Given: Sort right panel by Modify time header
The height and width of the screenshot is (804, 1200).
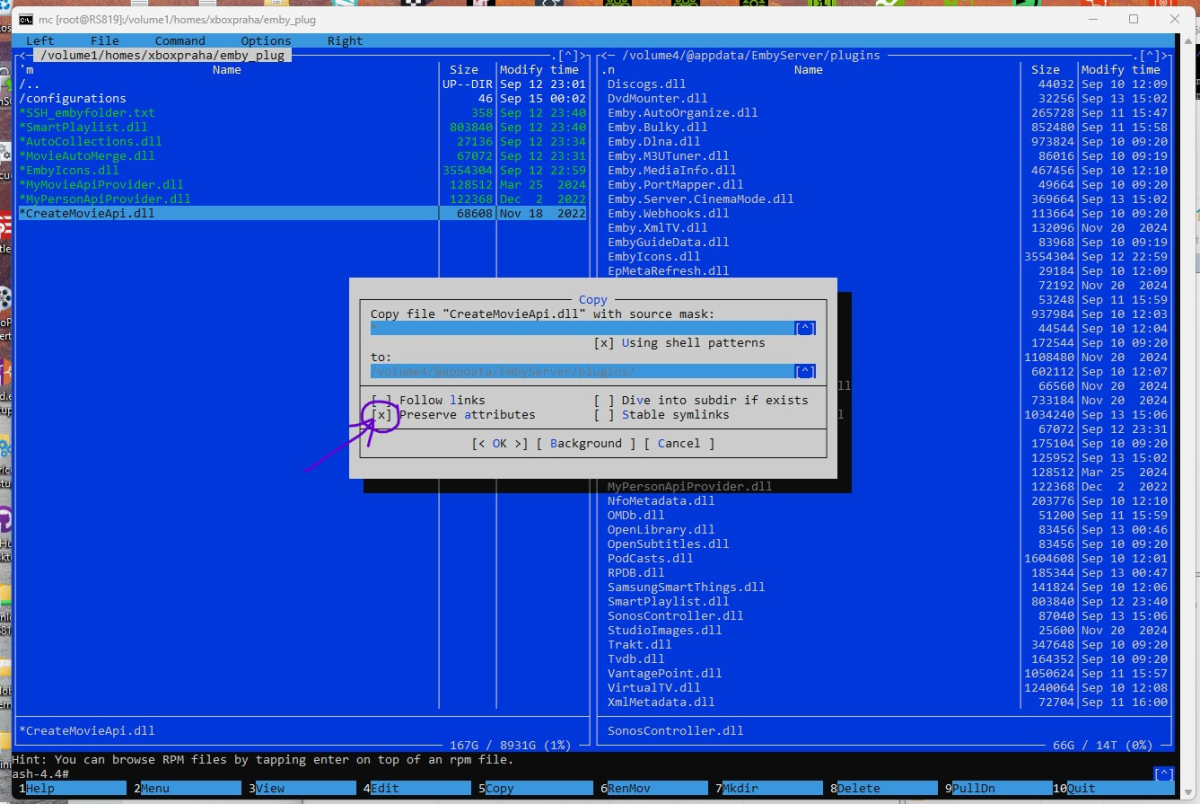Looking at the screenshot, I should (x=1120, y=70).
